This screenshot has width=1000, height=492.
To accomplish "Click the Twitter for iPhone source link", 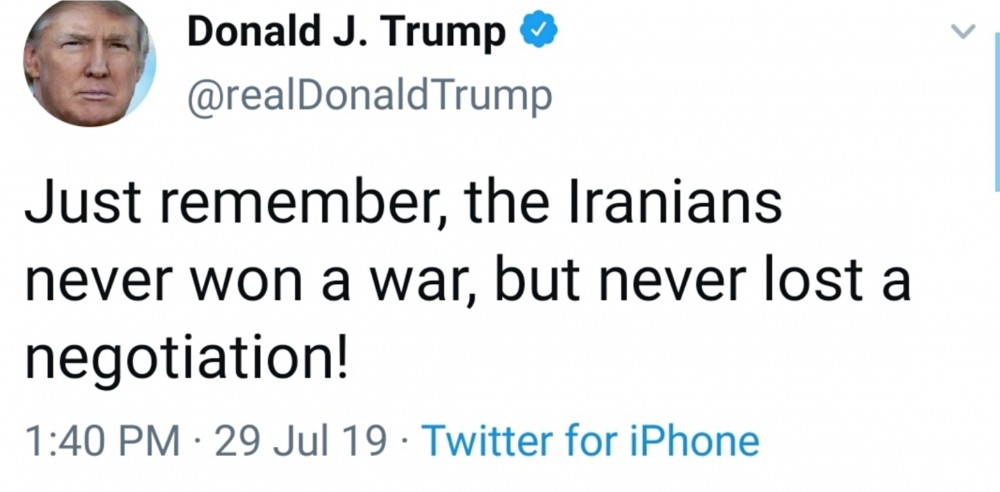I will coord(590,439).
